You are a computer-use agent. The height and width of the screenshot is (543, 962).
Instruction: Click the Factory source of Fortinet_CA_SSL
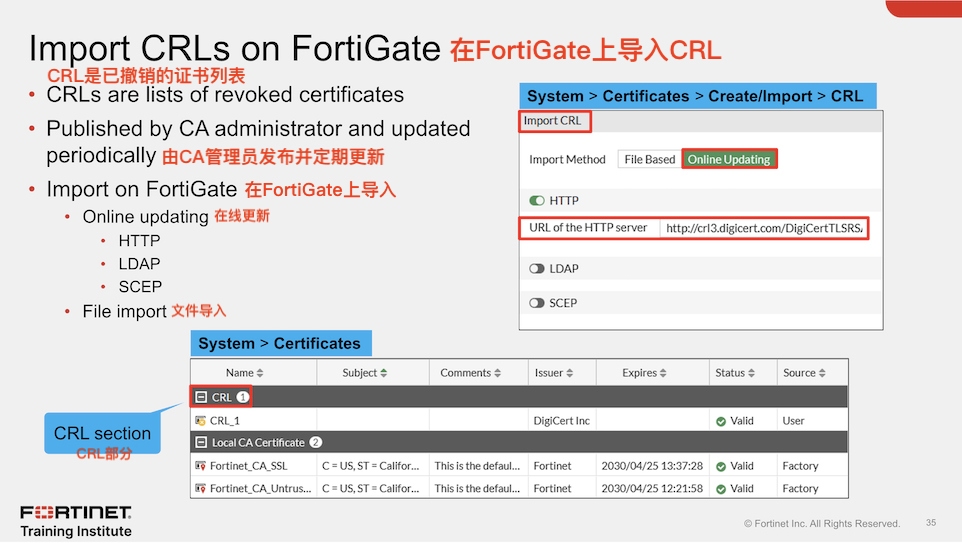[800, 466]
